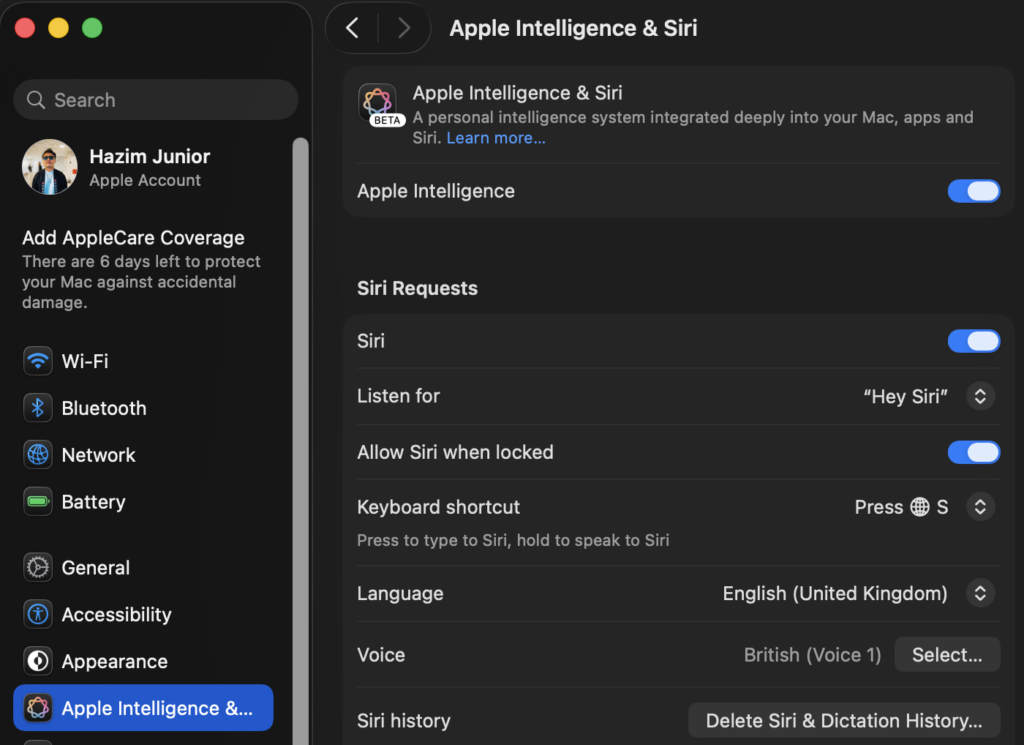Click the Battery icon in sidebar
Image resolution: width=1024 pixels, height=745 pixels.
(x=38, y=501)
